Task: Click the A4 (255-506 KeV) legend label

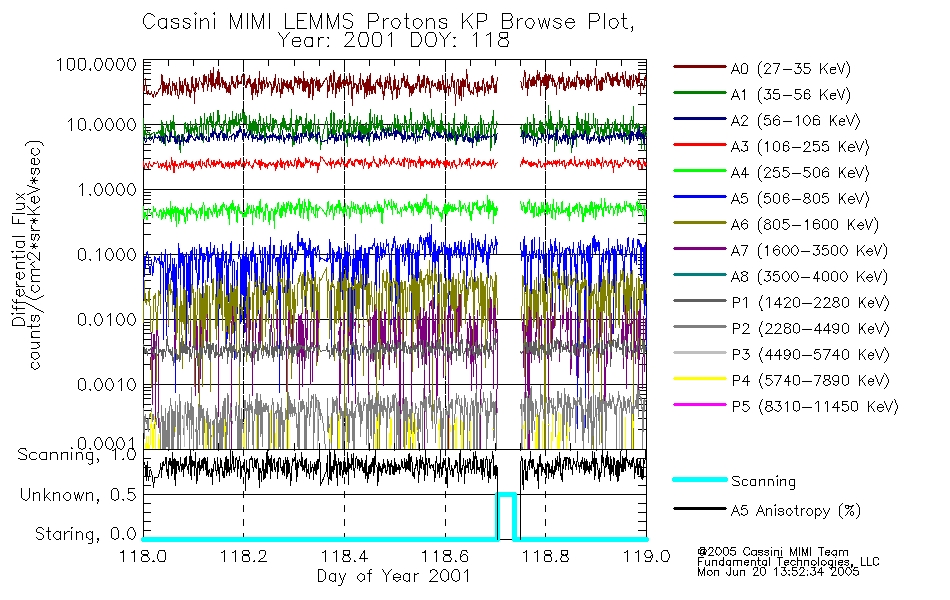Action: [800, 173]
